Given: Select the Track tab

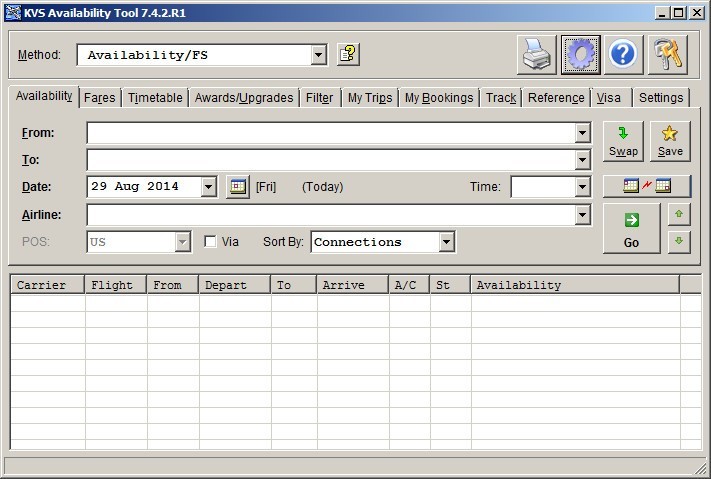Looking at the screenshot, I should click(501, 98).
